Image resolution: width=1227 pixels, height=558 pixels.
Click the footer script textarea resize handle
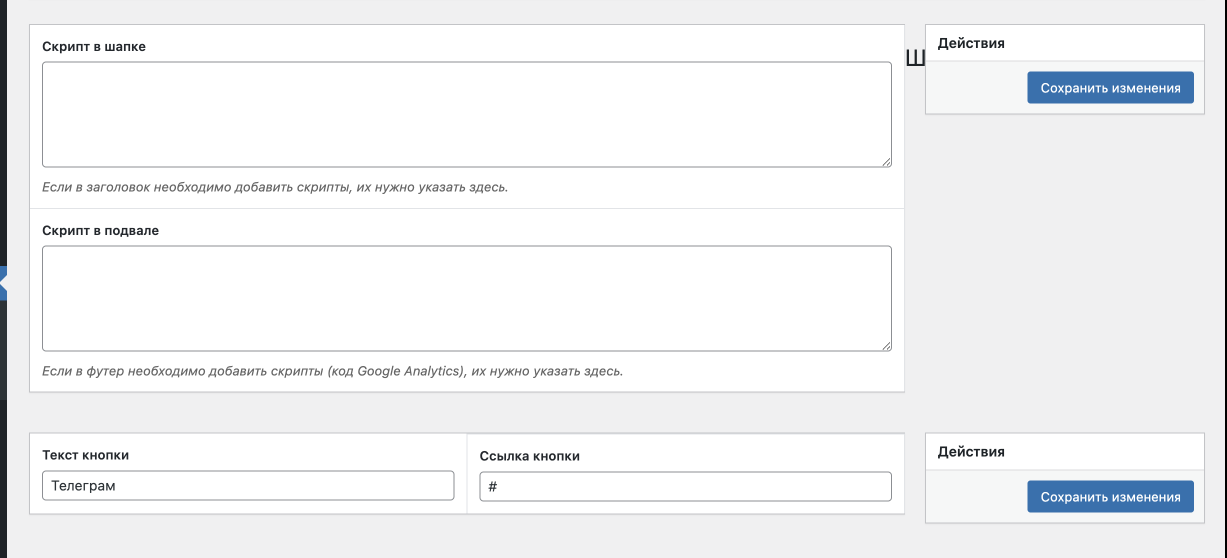tap(886, 345)
